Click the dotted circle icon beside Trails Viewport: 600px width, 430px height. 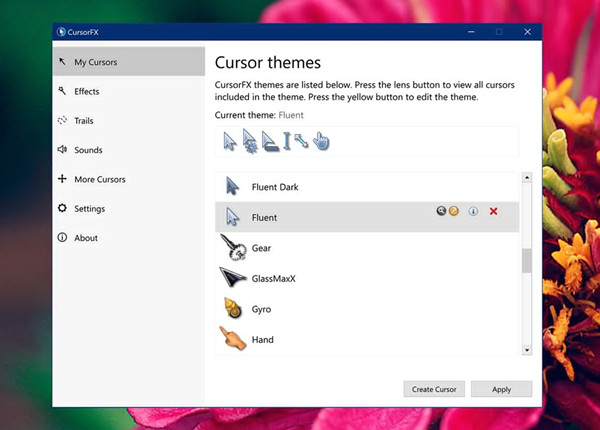click(x=62, y=120)
